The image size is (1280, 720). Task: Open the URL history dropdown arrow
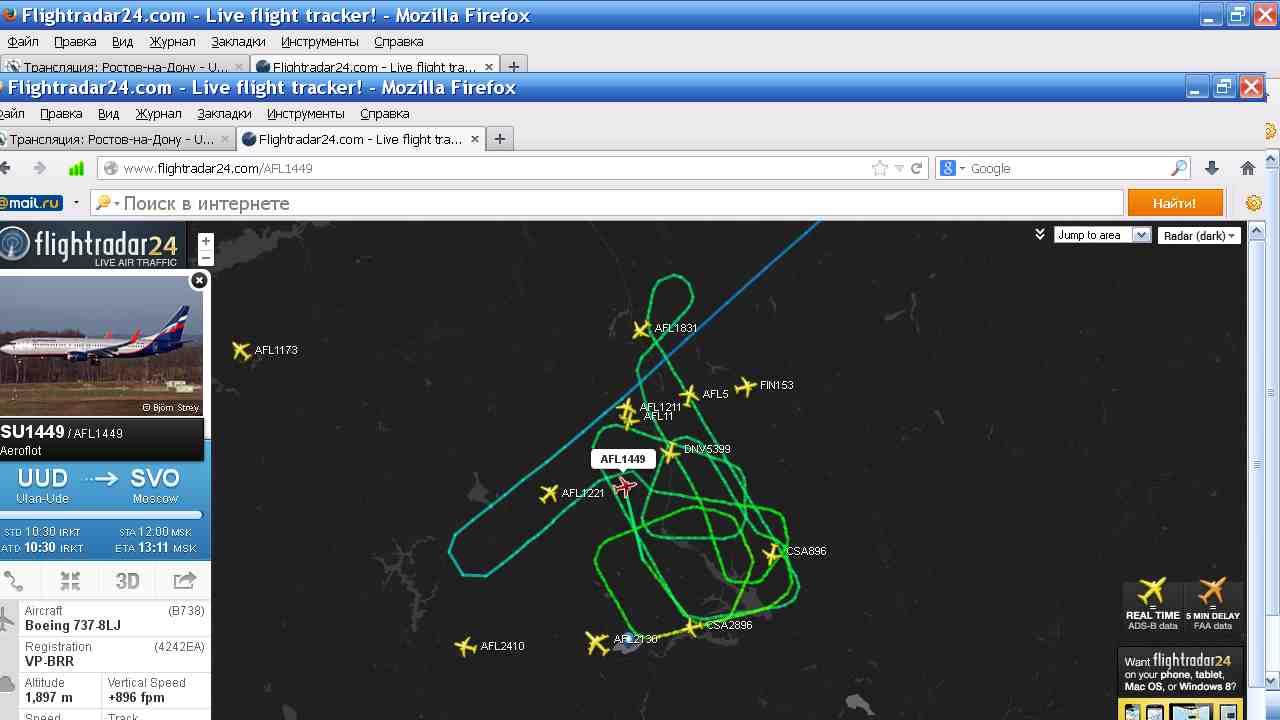899,169
